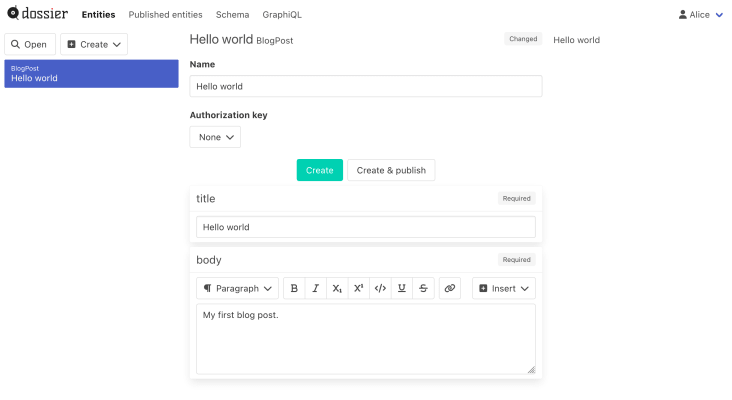
Task: Toggle strikethrough formatting
Action: [423, 288]
